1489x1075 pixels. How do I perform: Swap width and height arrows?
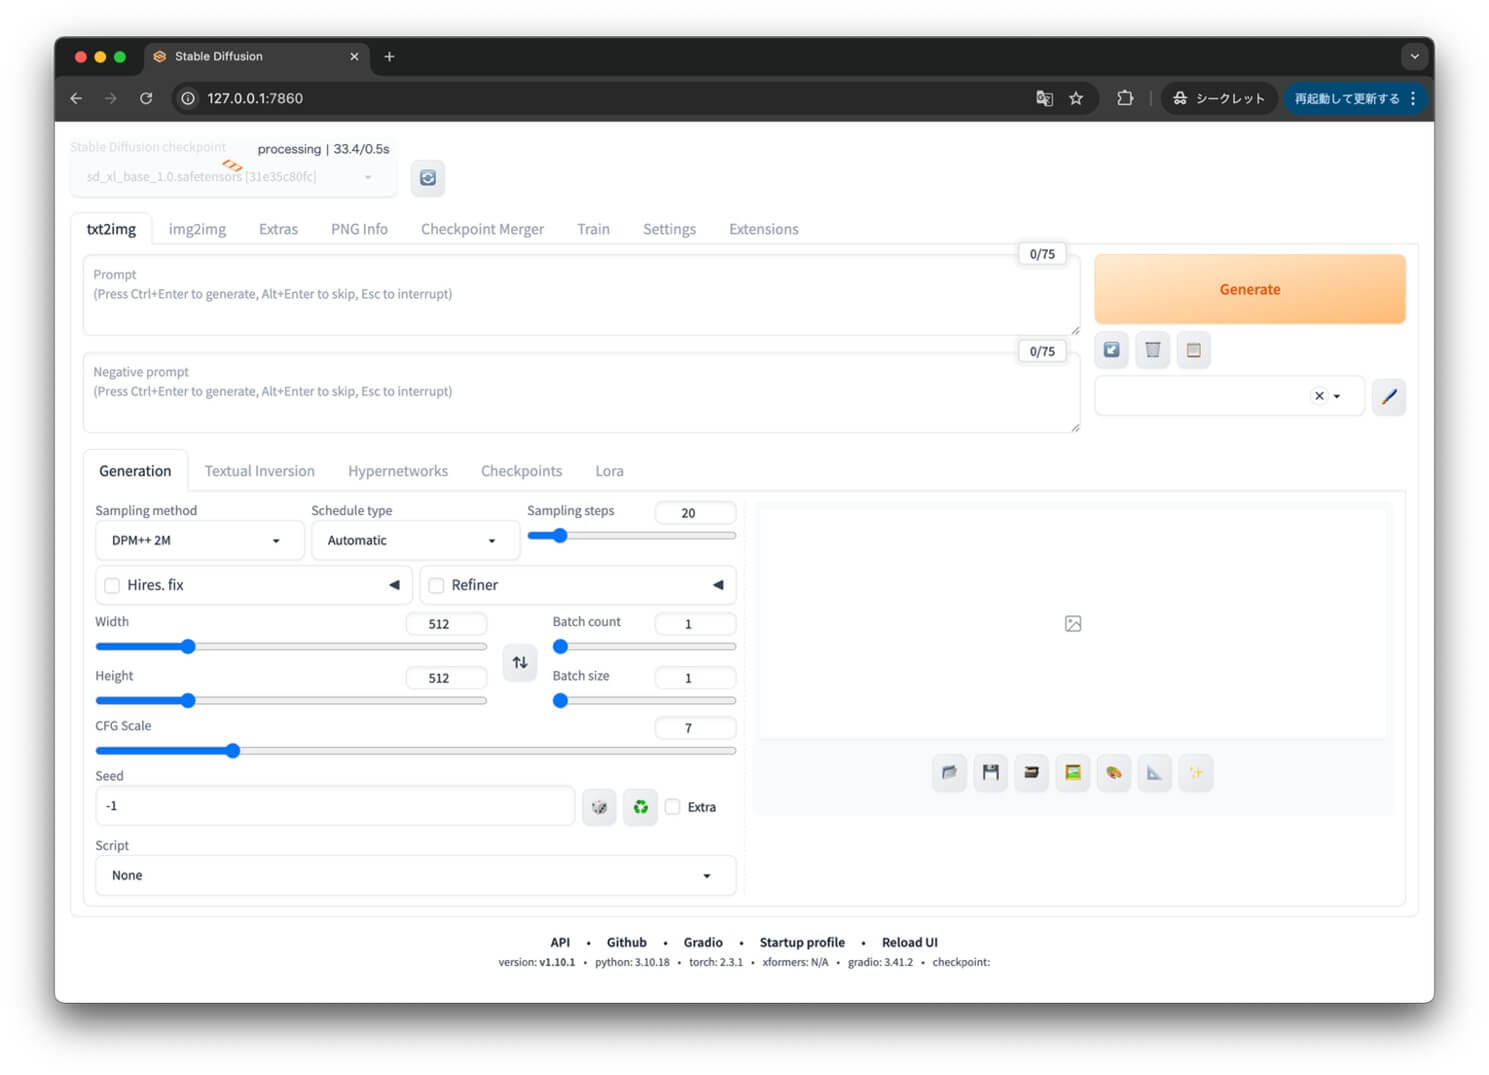(x=520, y=662)
